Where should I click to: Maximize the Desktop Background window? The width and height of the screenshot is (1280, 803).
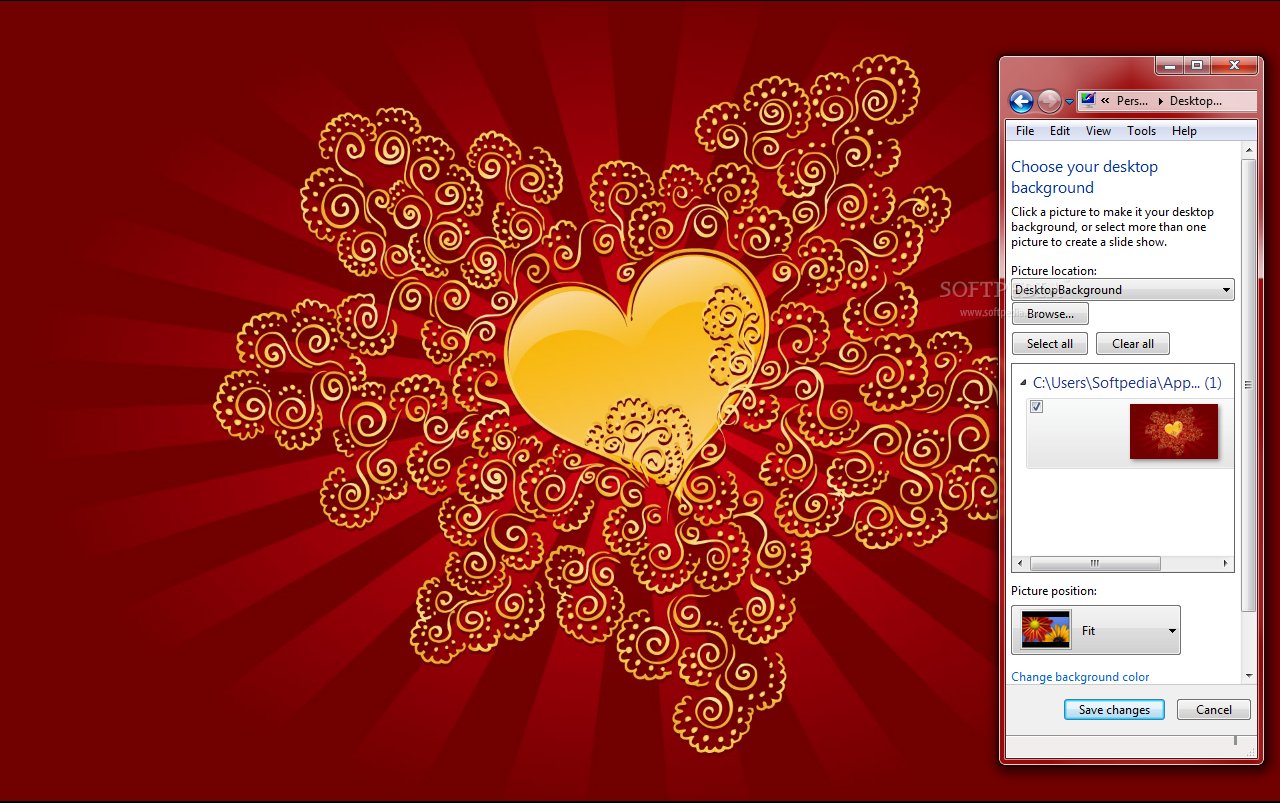1197,65
